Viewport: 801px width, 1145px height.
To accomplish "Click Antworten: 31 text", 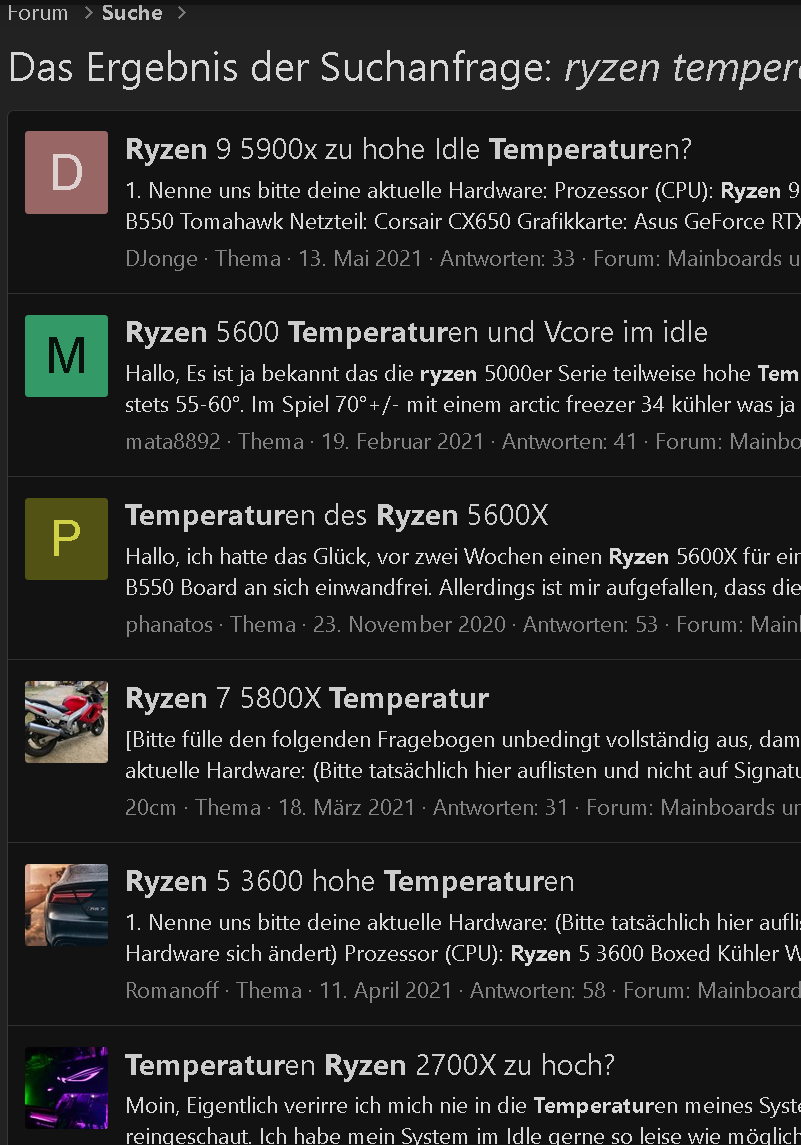I will pyautogui.click(x=500, y=808).
